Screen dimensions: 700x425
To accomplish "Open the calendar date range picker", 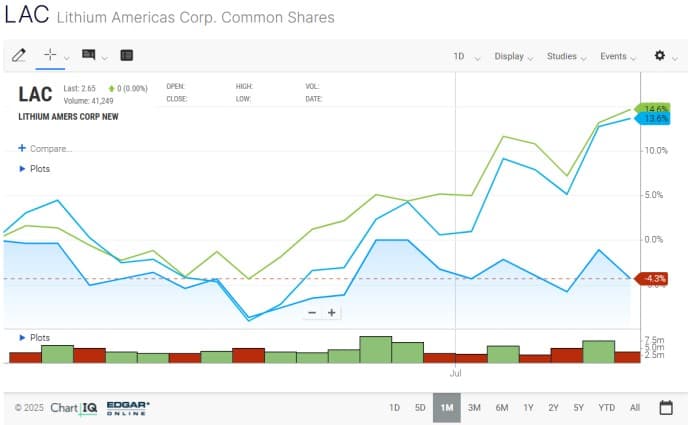I will [x=666, y=407].
